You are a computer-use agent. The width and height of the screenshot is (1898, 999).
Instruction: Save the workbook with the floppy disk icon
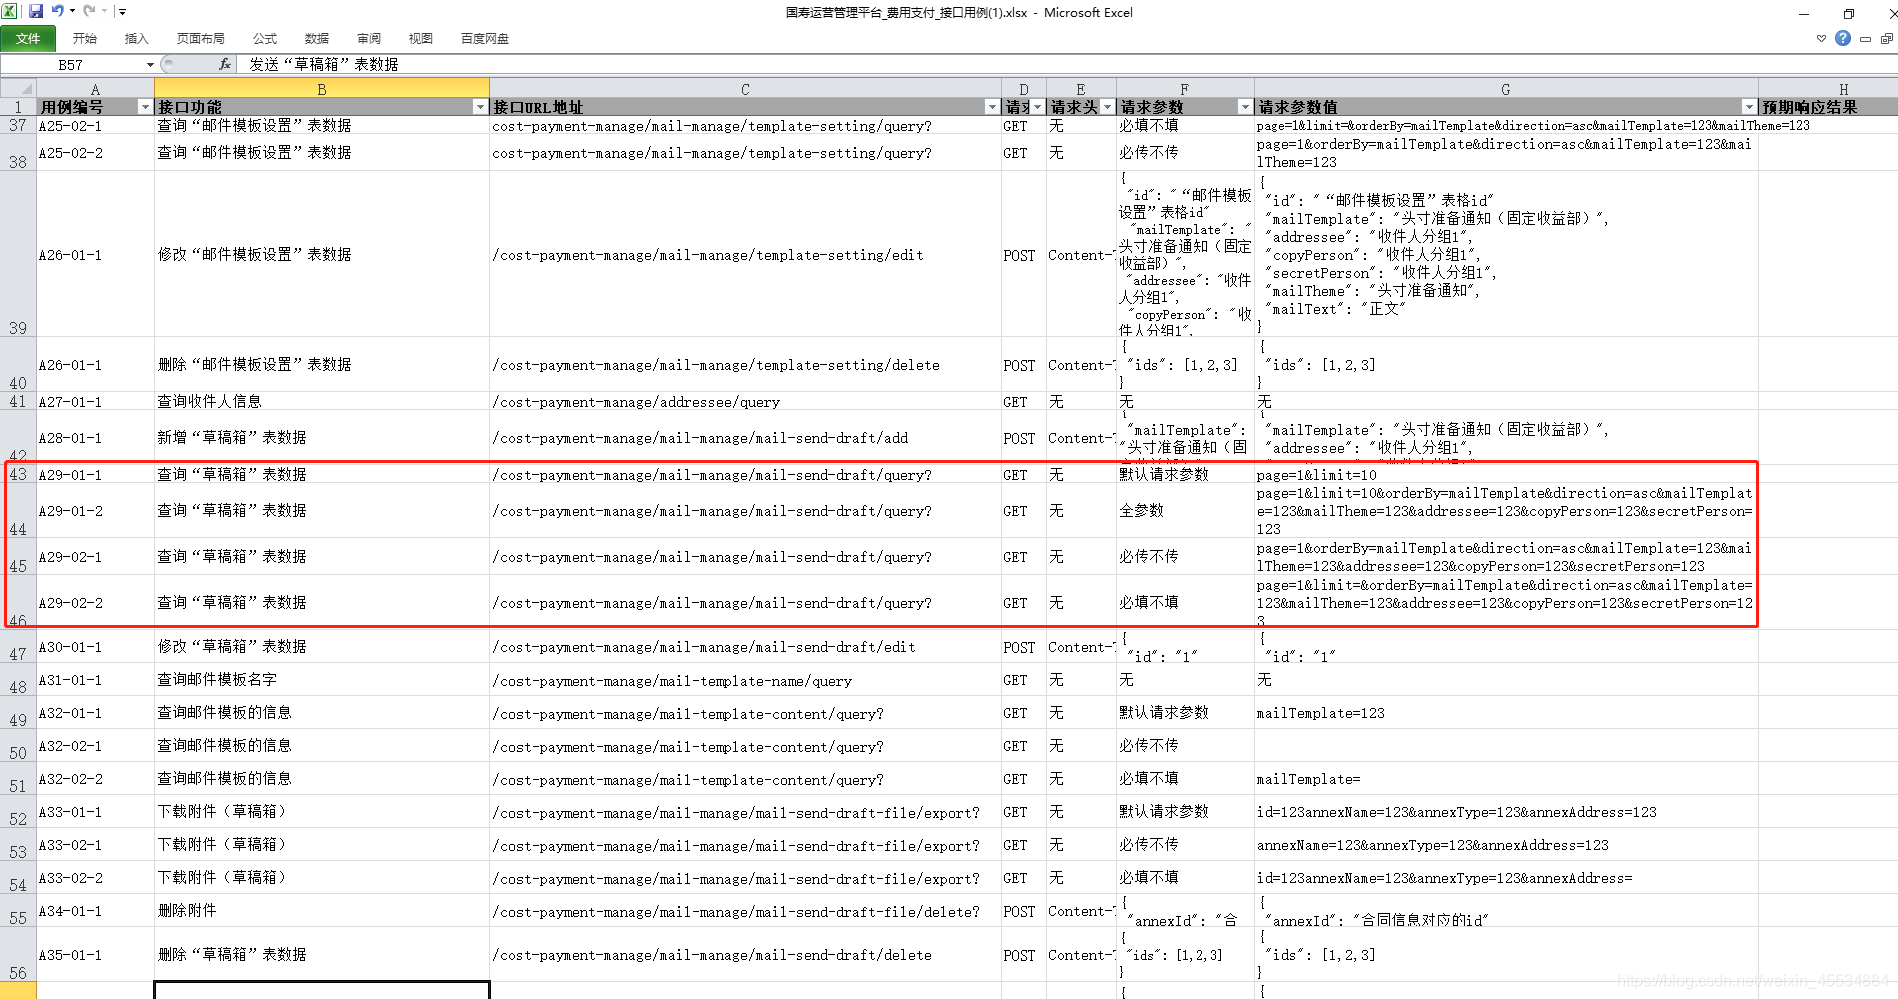click(36, 12)
